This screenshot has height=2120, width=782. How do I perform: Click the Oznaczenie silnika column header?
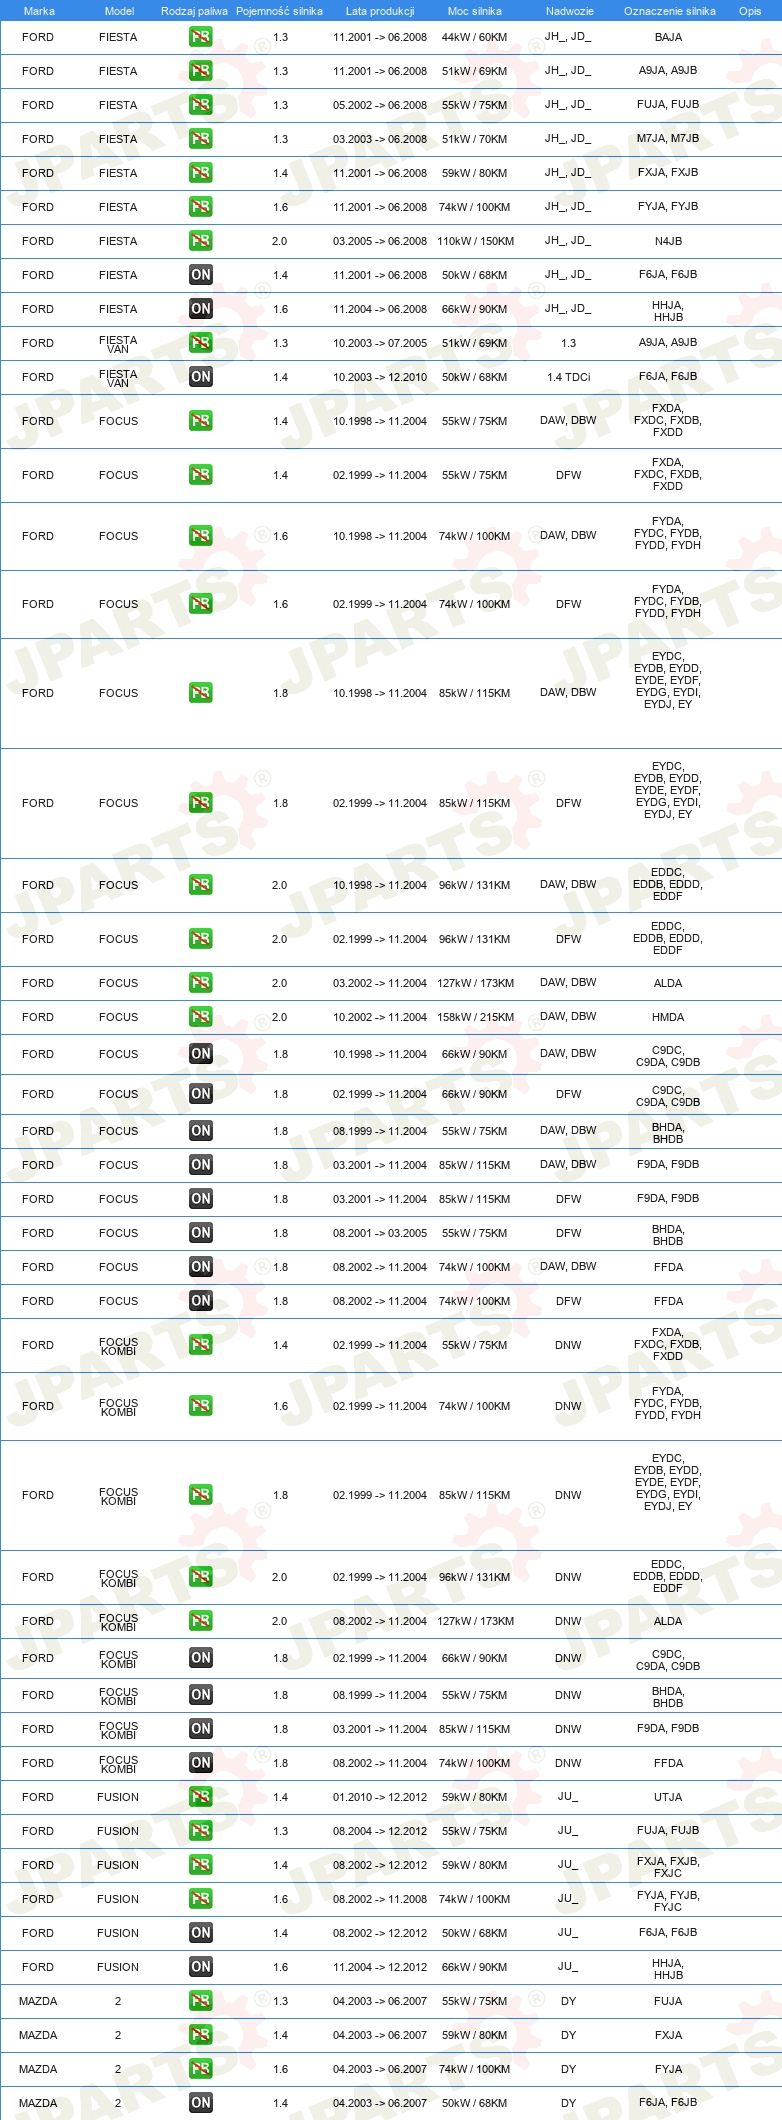point(669,11)
